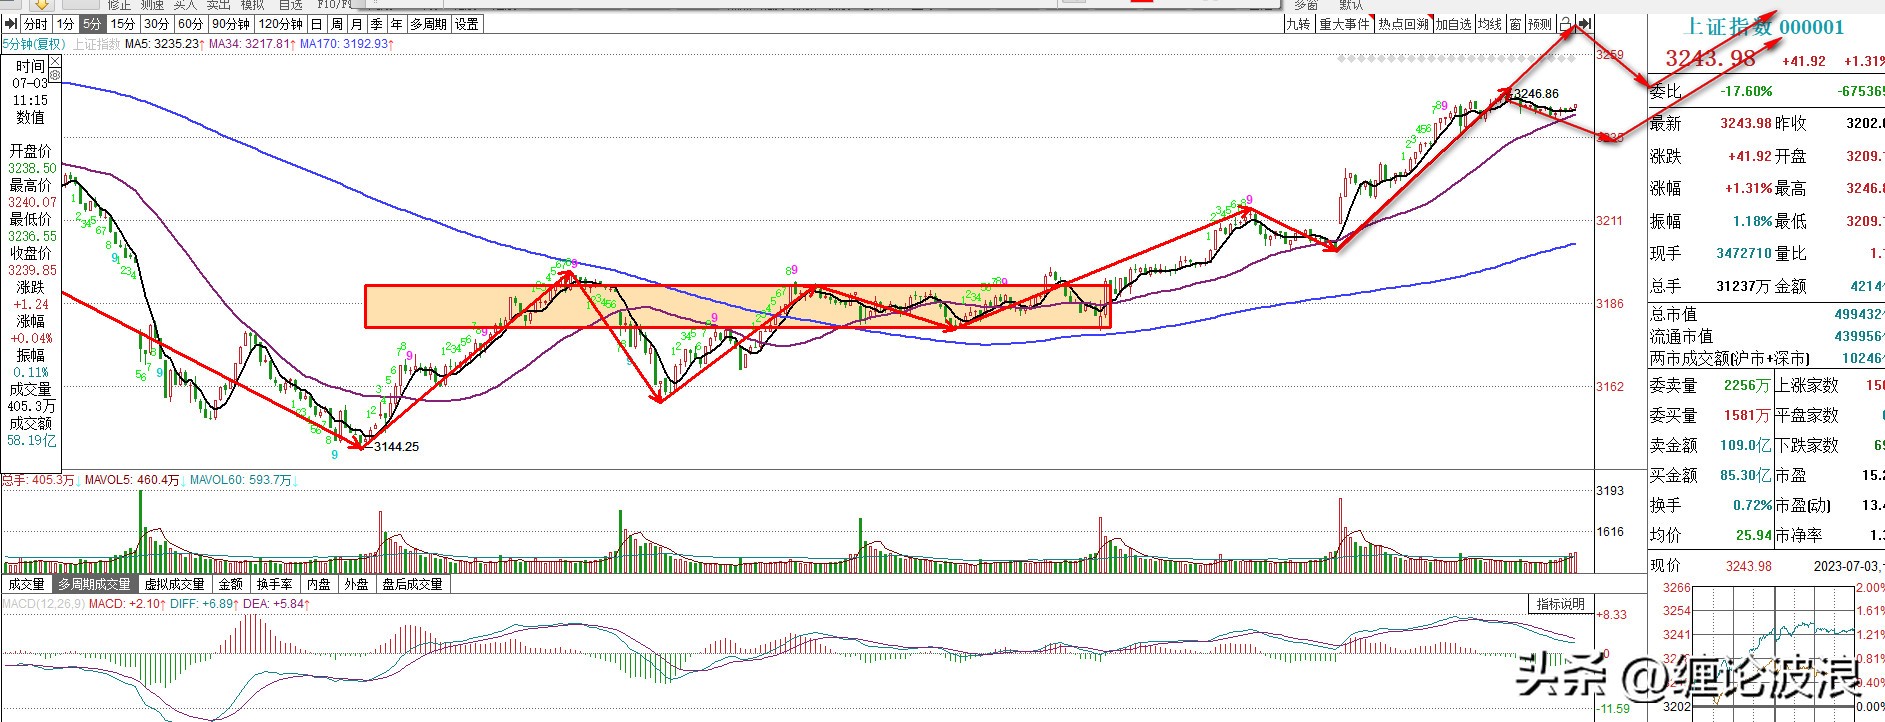This screenshot has height=722, width=1885.
Task: Click the 预测 forecast button
Action: click(x=1540, y=24)
